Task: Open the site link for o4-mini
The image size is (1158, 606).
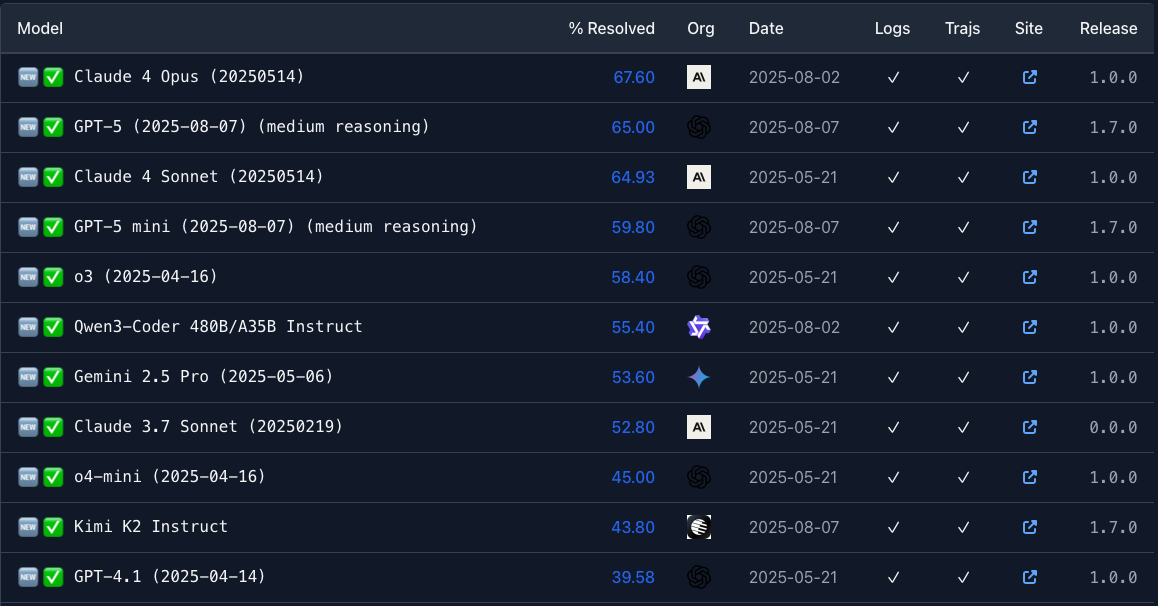Action: click(x=1029, y=477)
